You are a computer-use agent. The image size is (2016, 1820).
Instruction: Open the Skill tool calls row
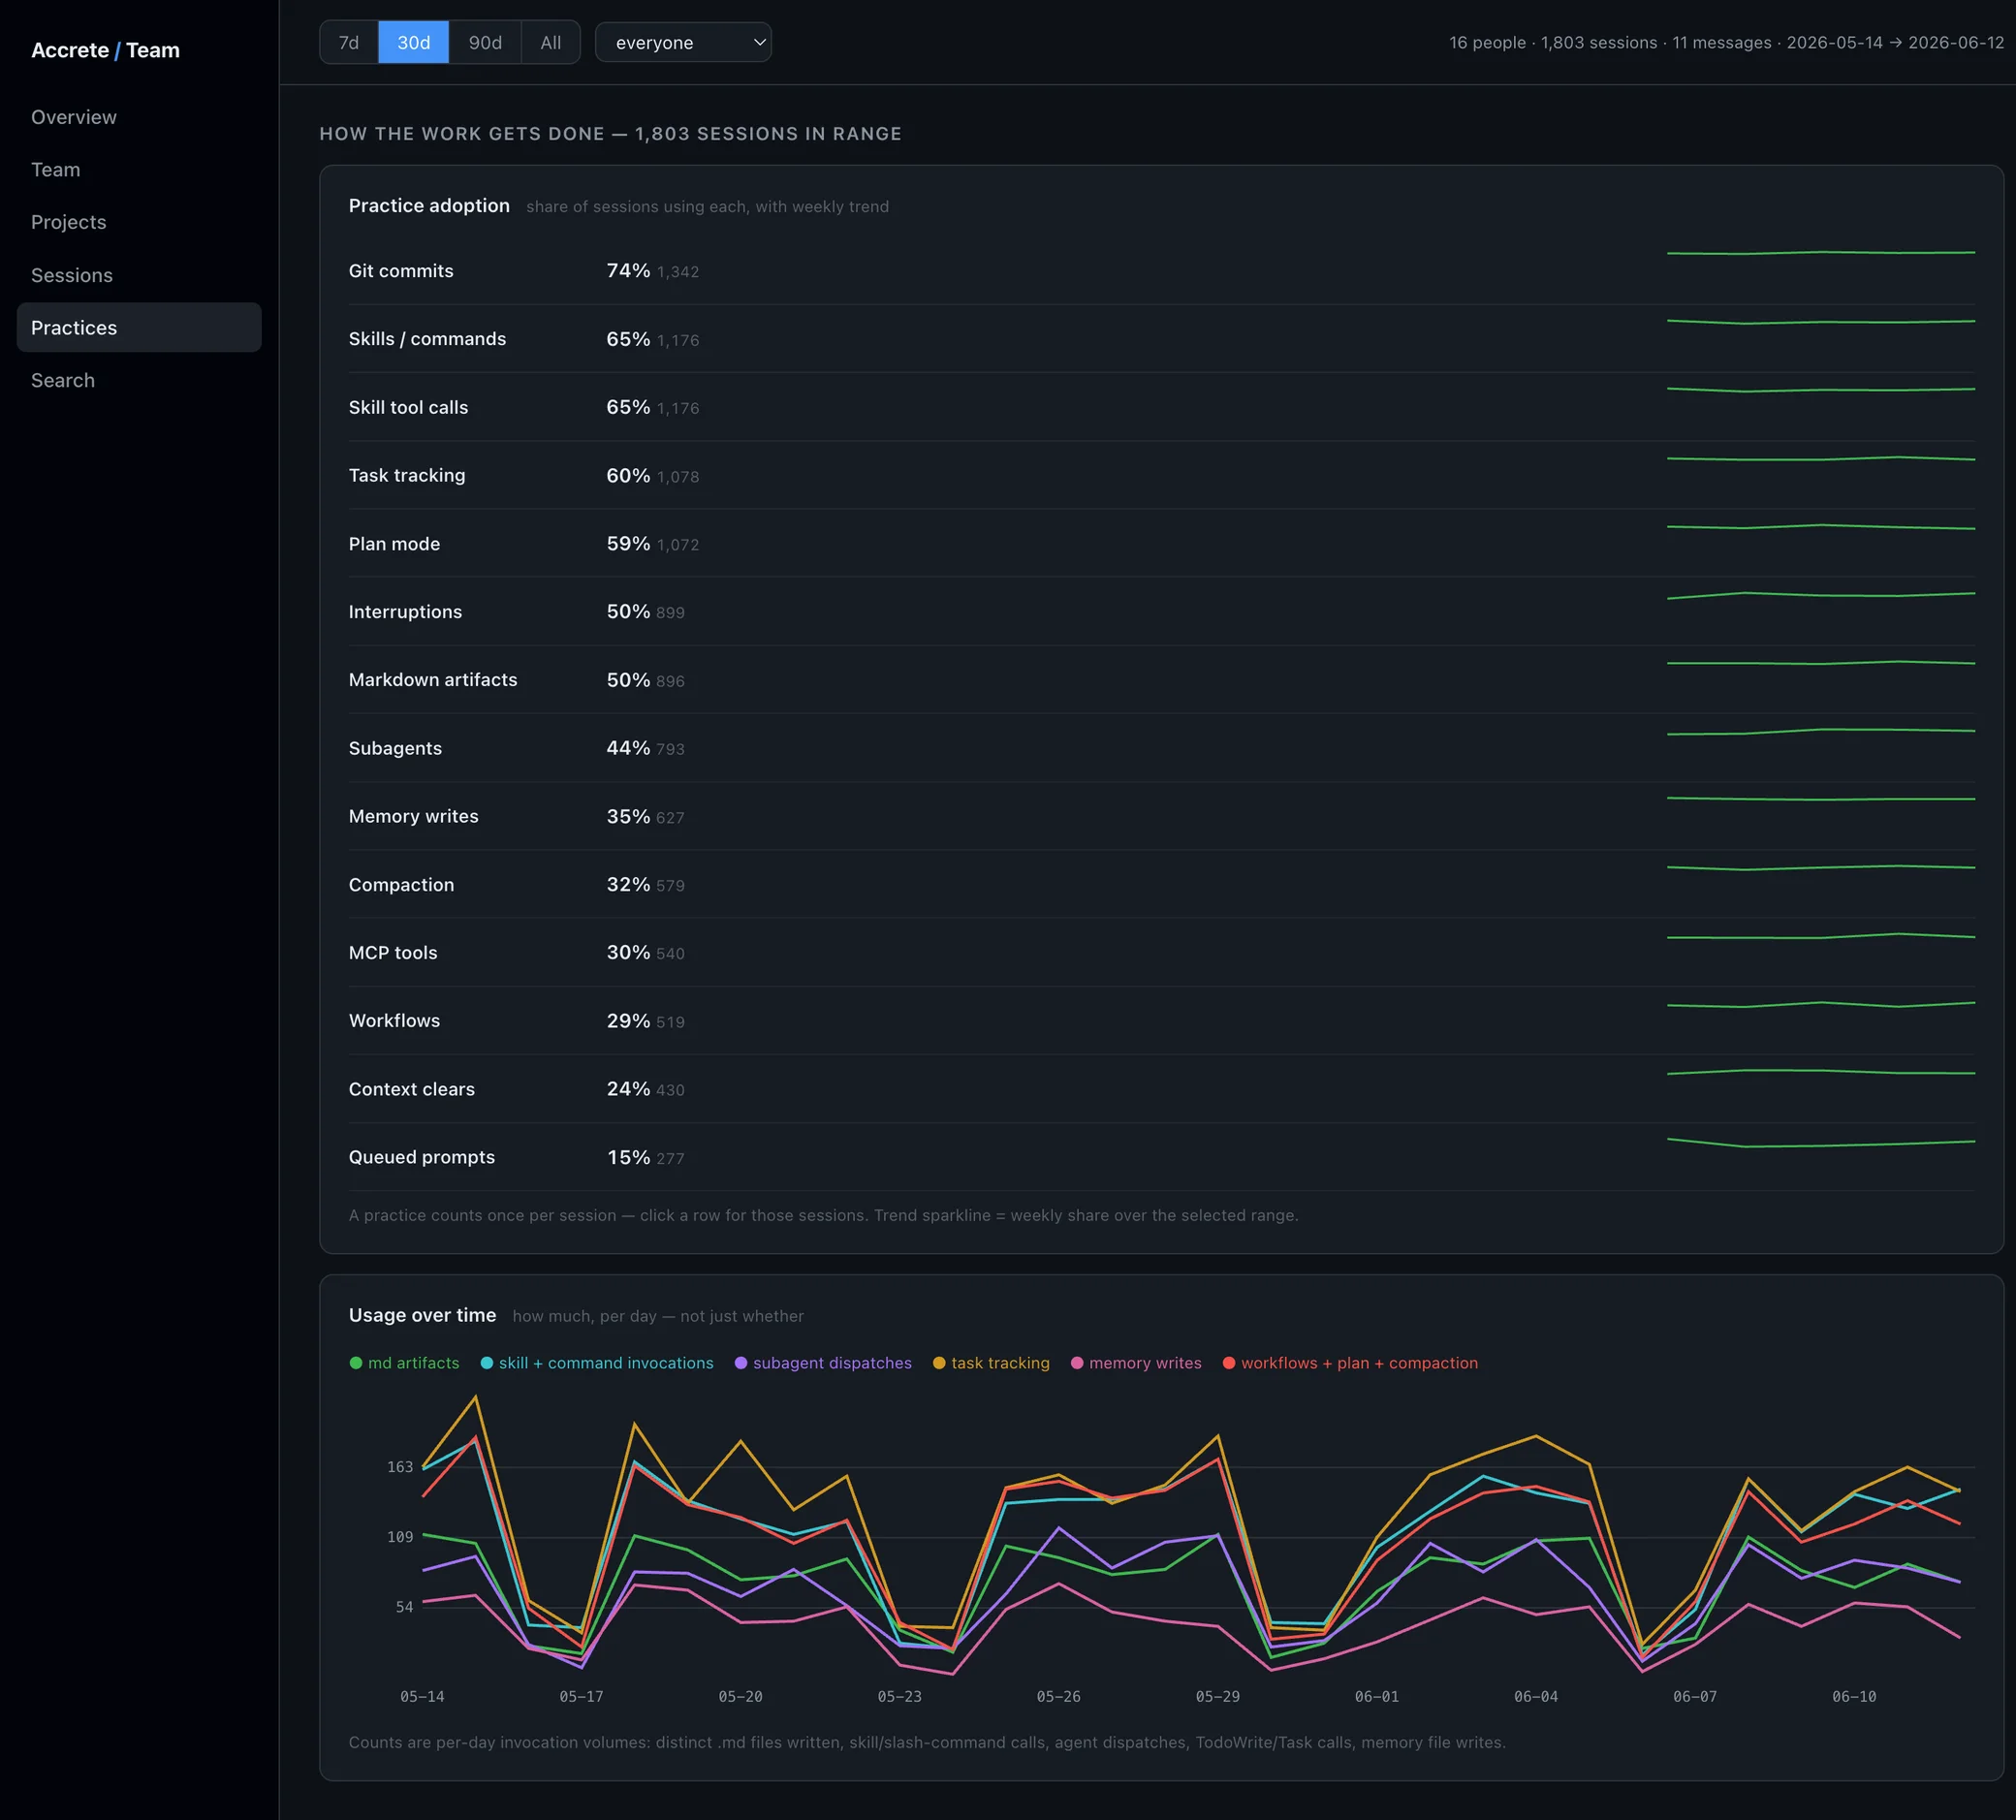(1161, 407)
